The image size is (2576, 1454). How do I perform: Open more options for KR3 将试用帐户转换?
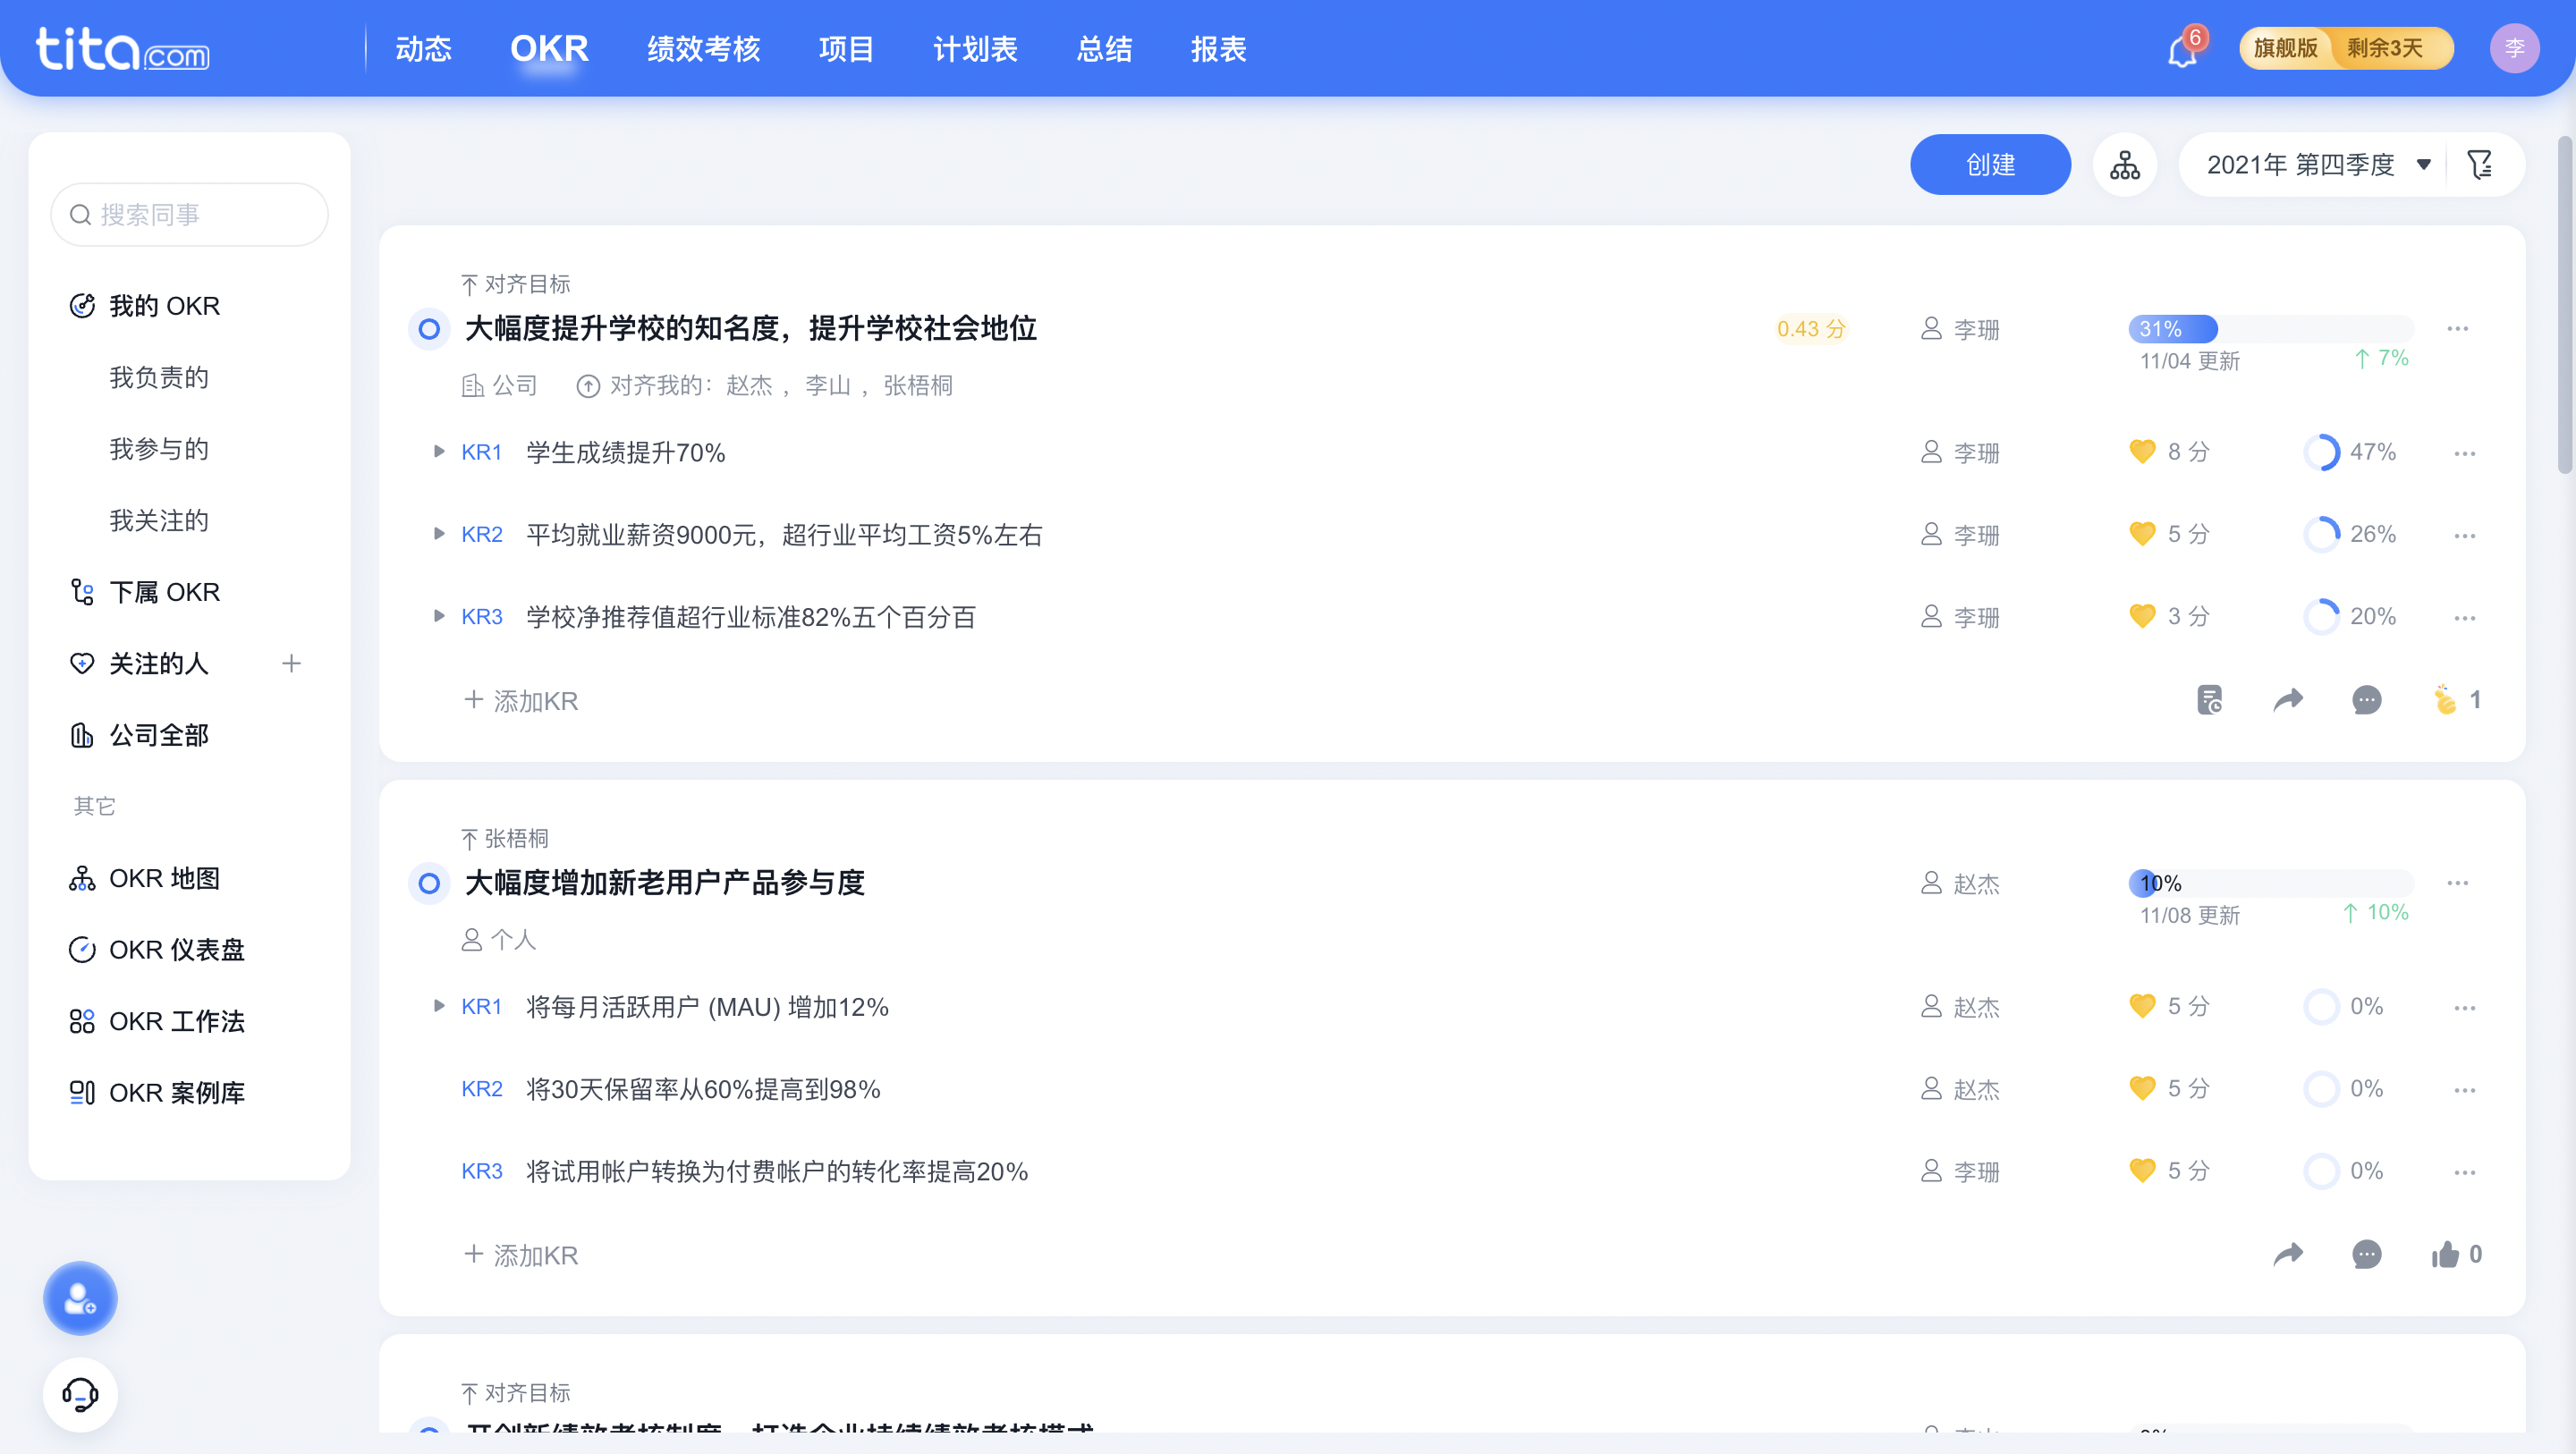2465,1171
